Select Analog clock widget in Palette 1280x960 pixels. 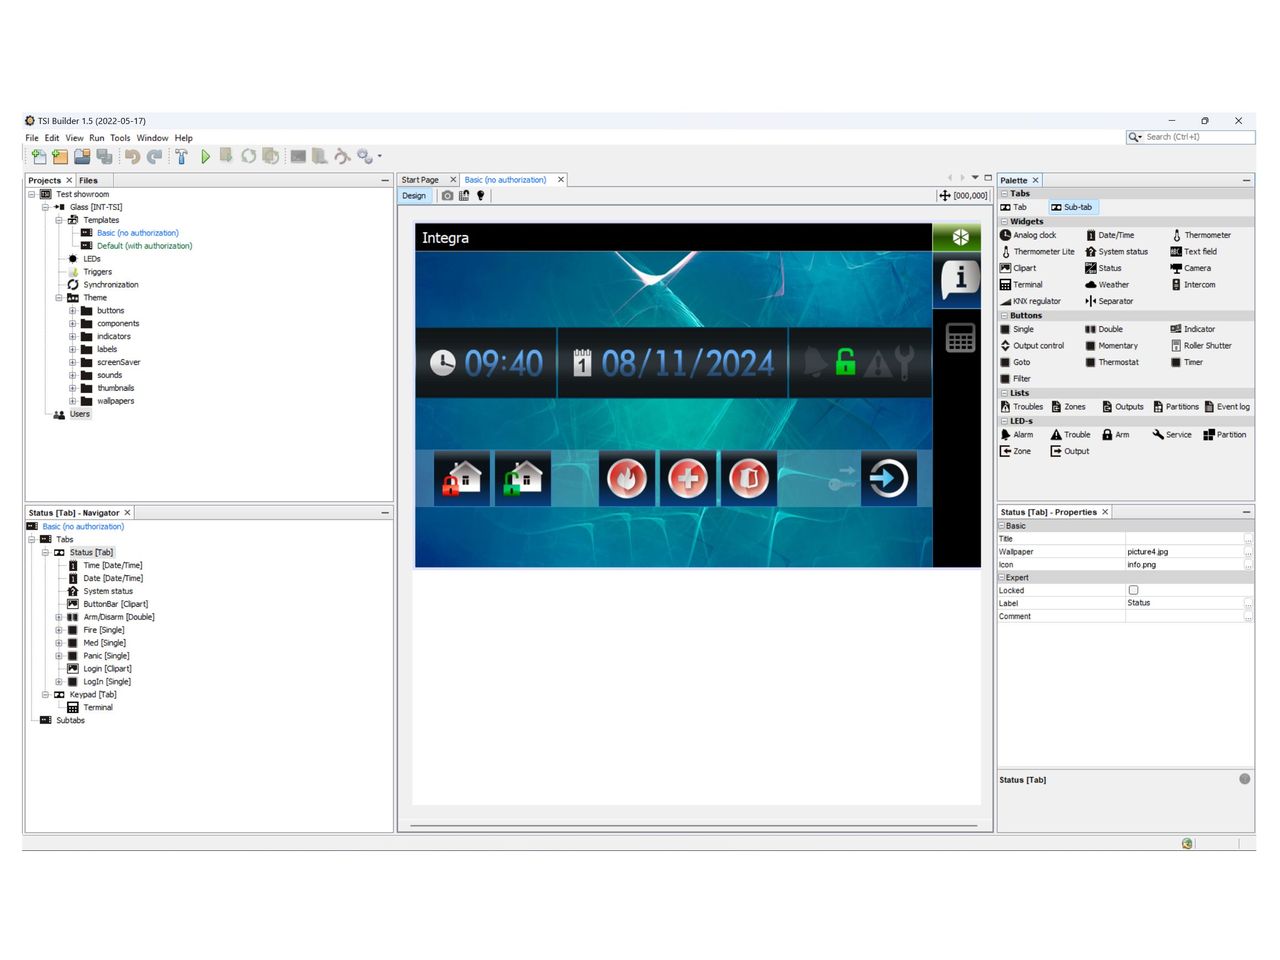point(1034,235)
